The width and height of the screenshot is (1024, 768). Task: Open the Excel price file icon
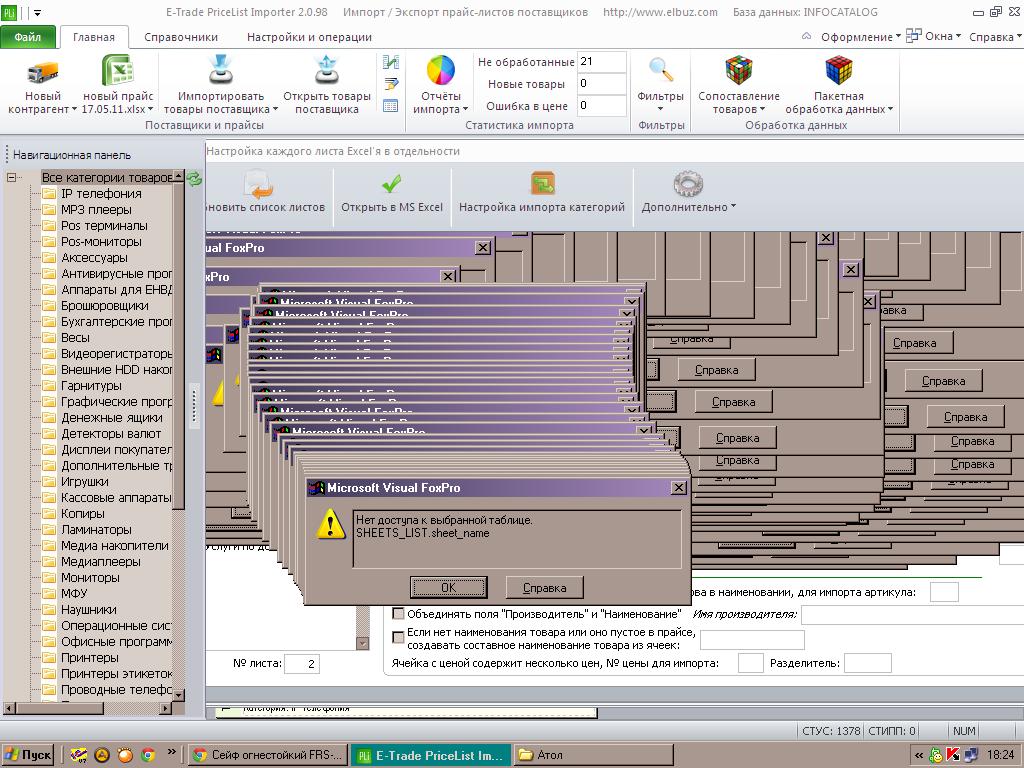pyautogui.click(x=118, y=71)
